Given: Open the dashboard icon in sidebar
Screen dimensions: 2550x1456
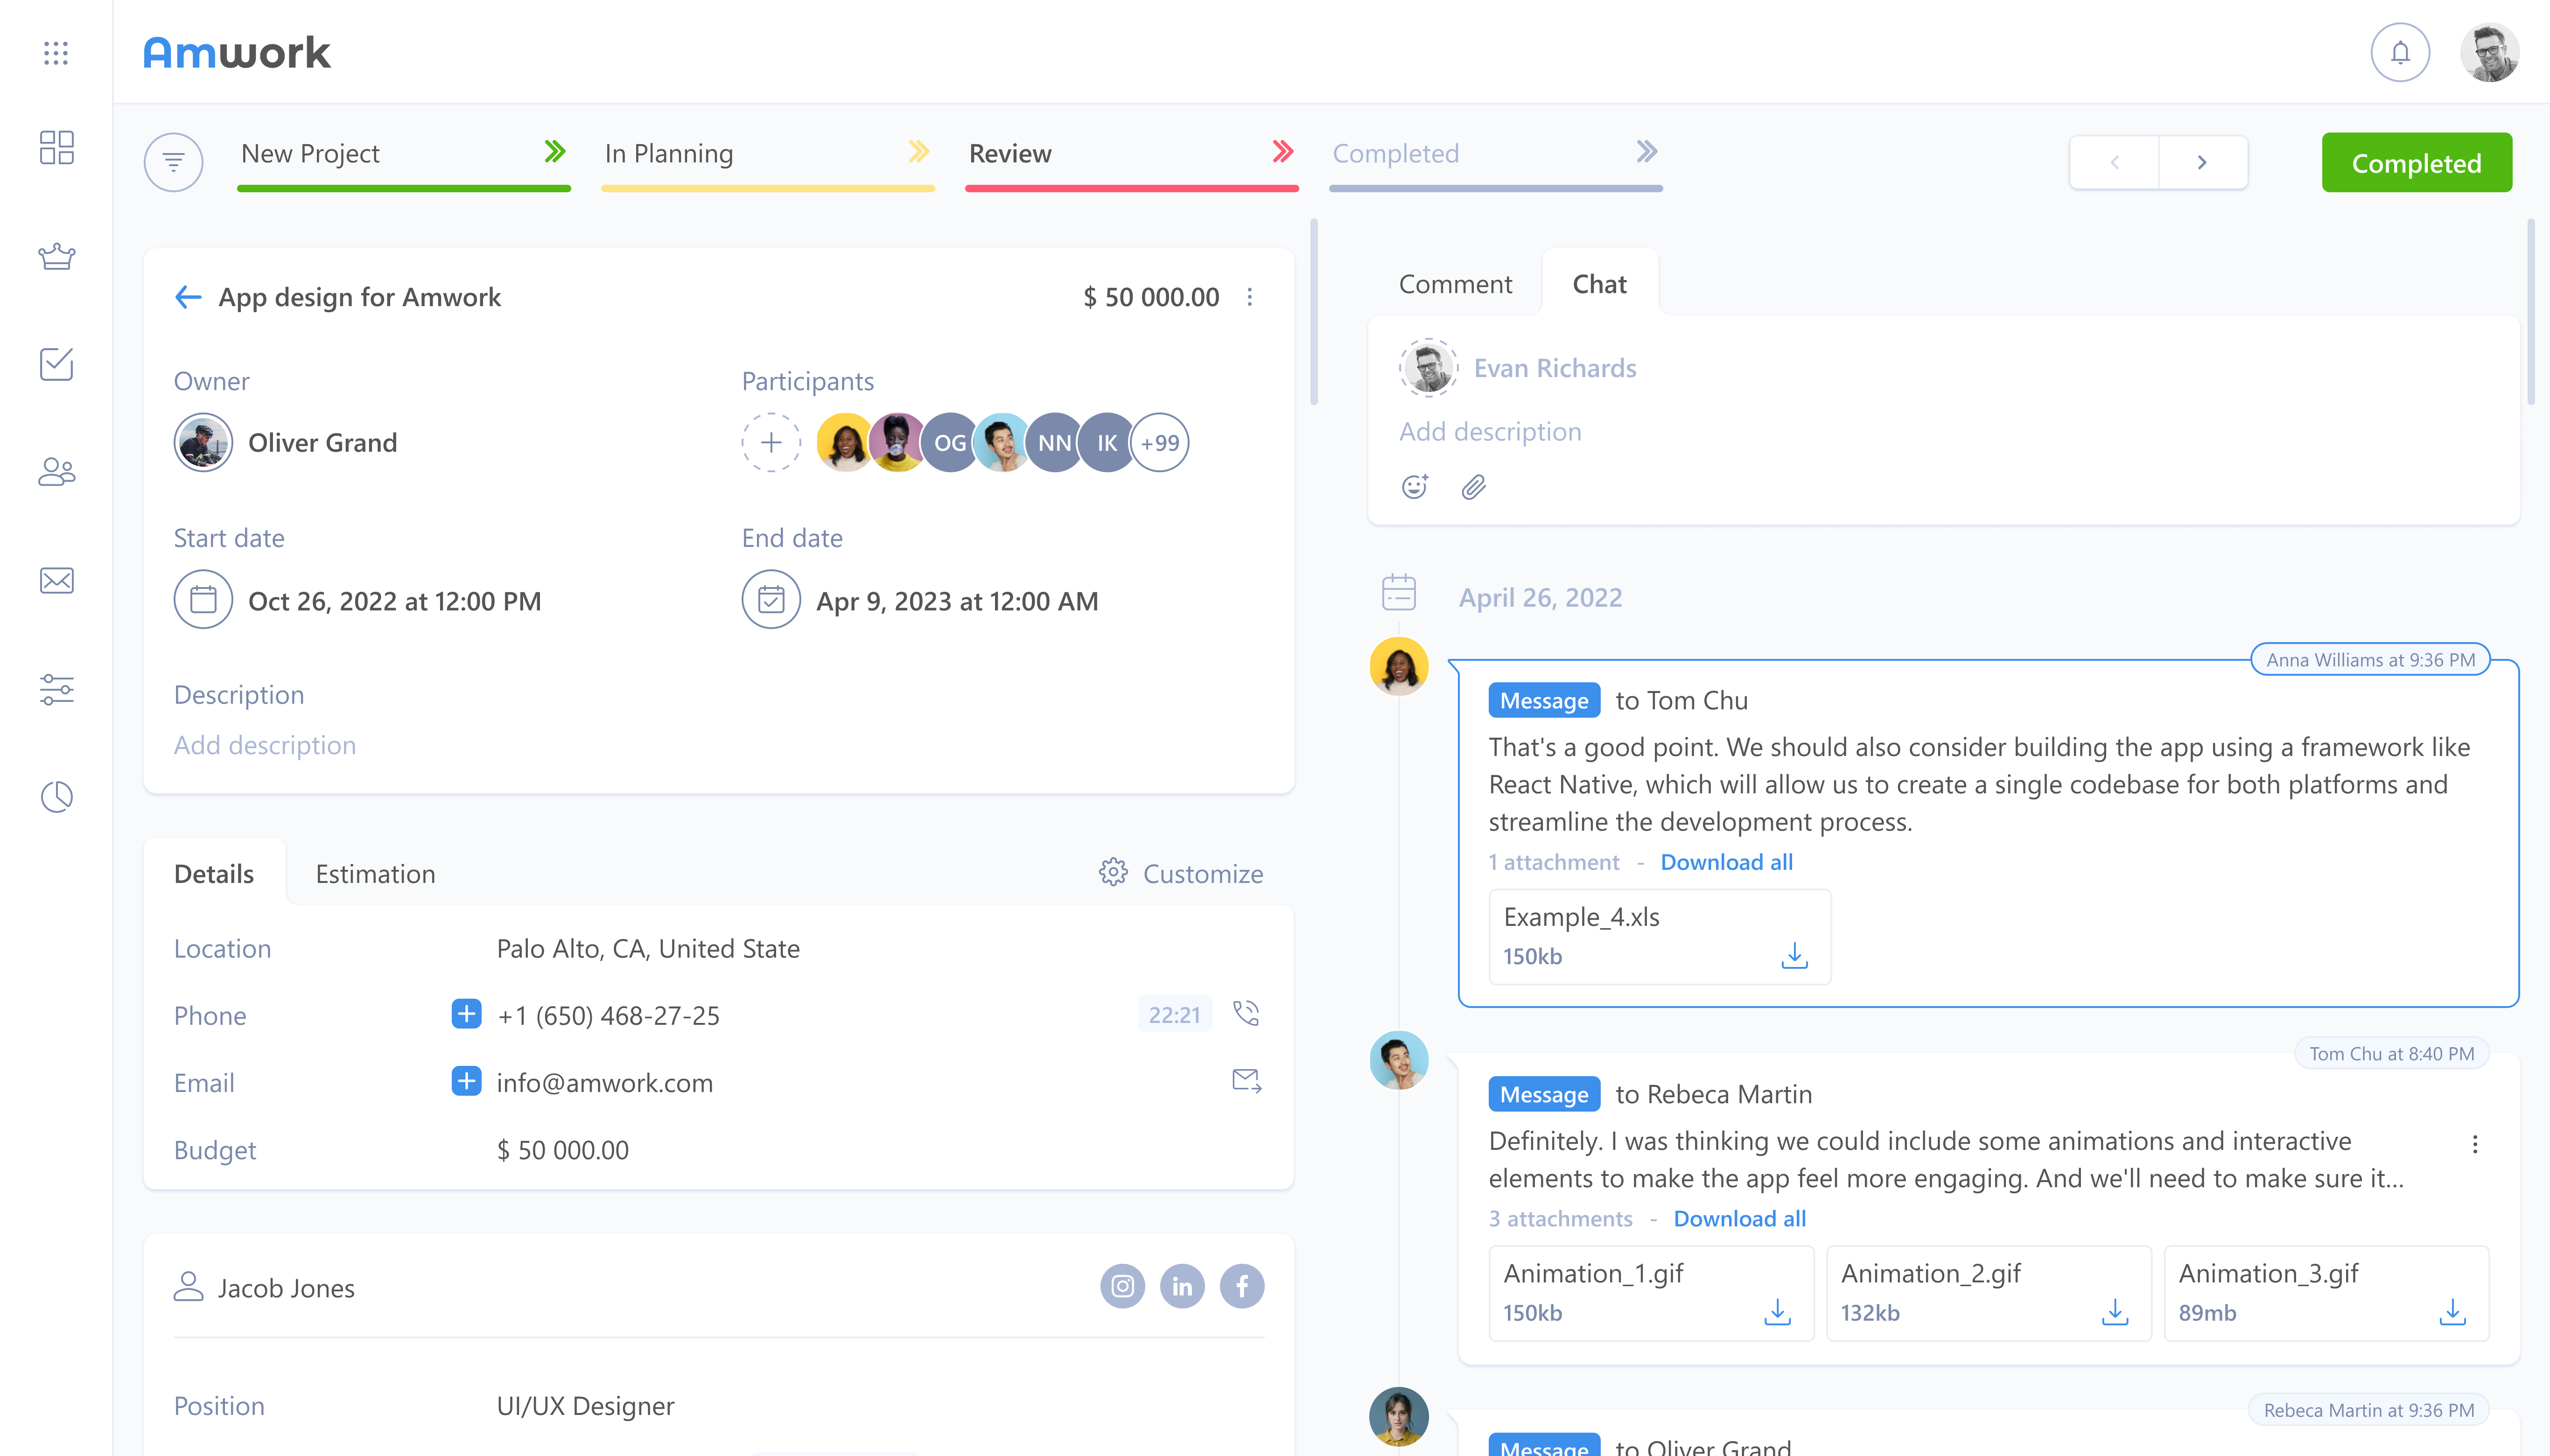Looking at the screenshot, I should (56, 147).
